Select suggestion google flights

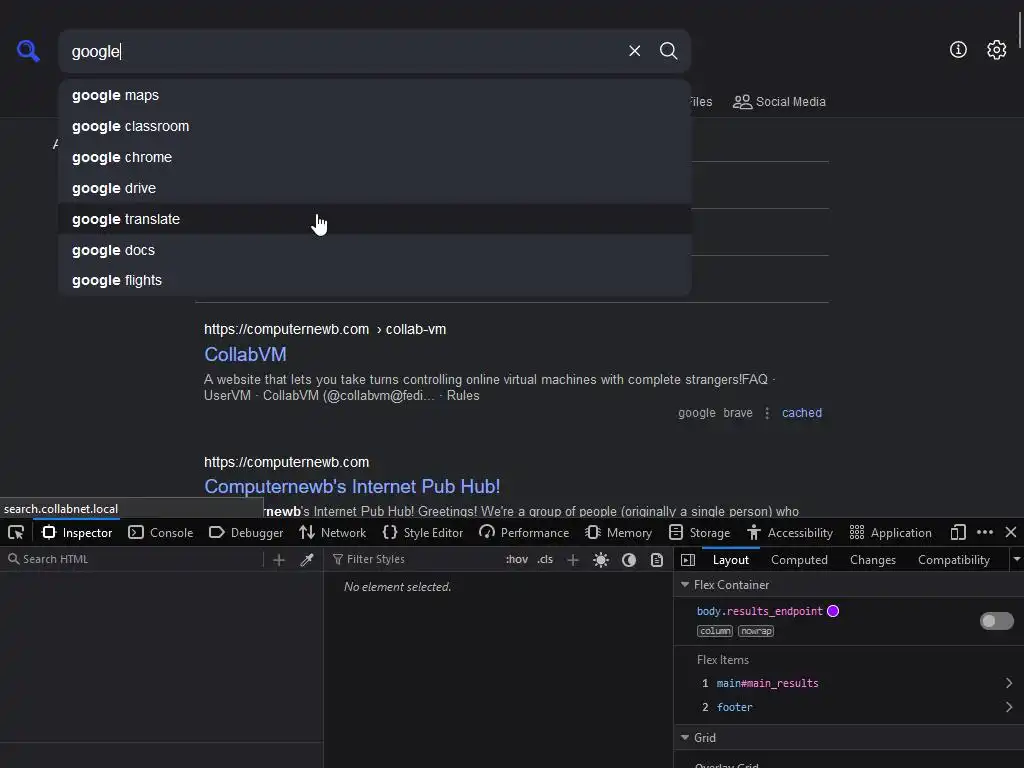375,280
